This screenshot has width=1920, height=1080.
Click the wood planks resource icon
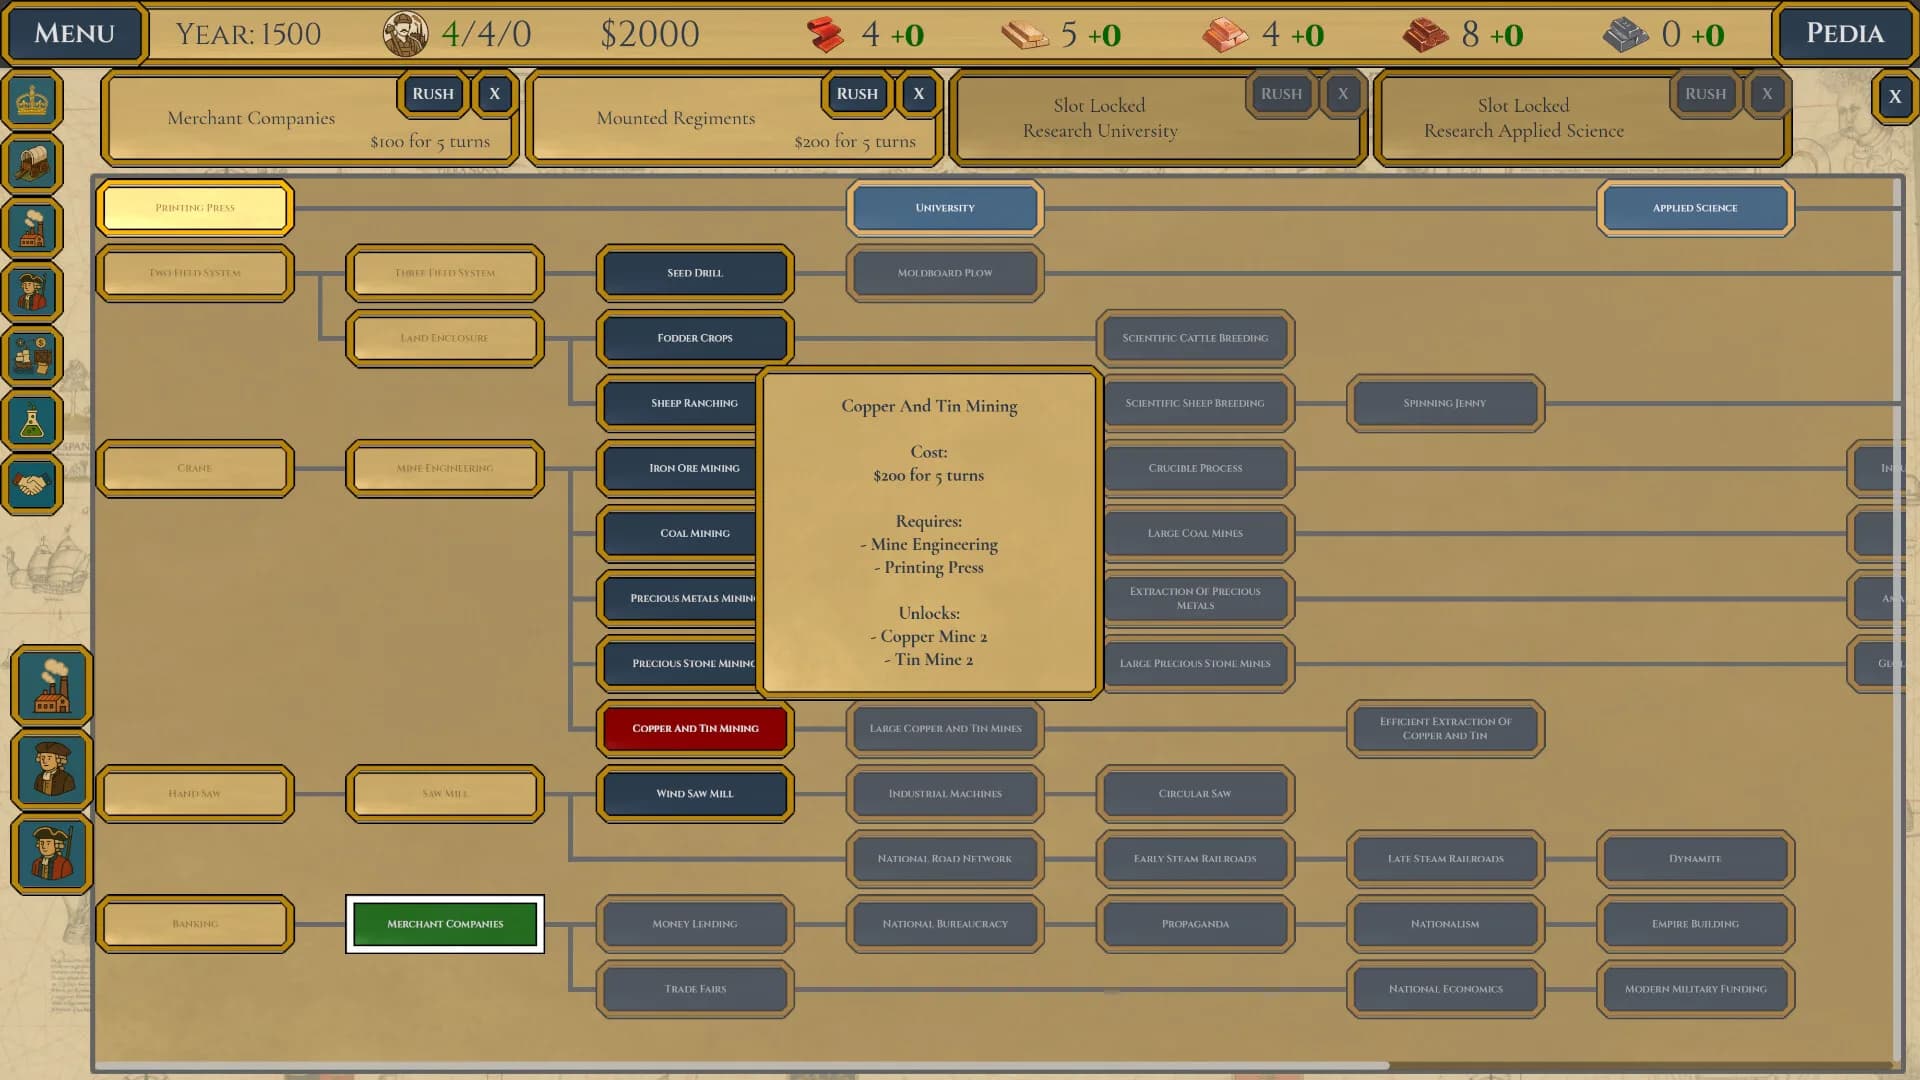coord(1025,35)
